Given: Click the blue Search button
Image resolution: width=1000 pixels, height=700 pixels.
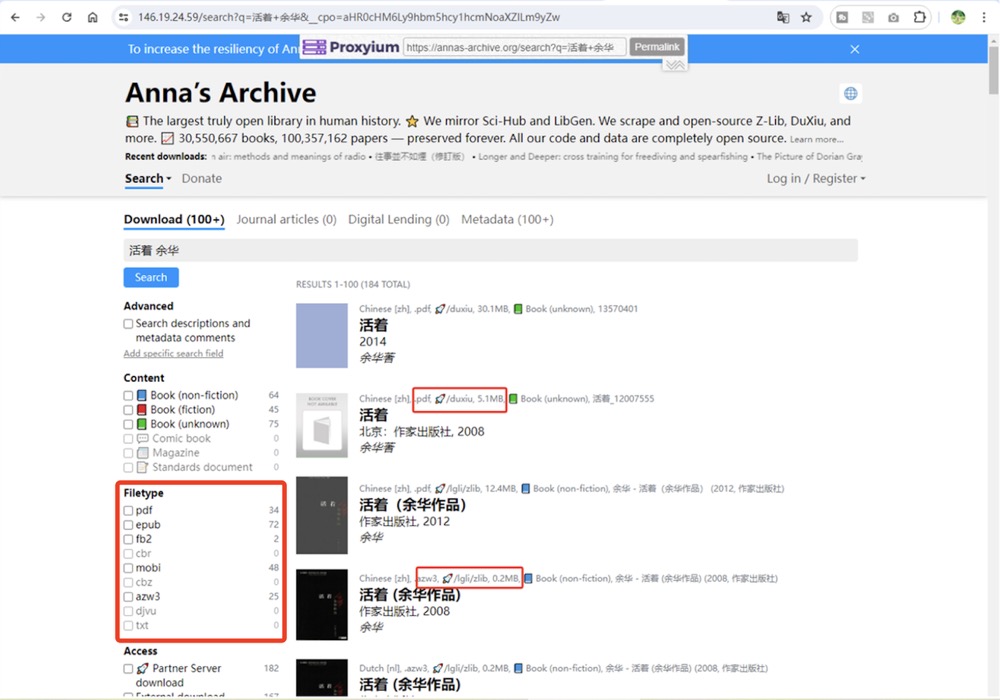Looking at the screenshot, I should click(x=151, y=277).
